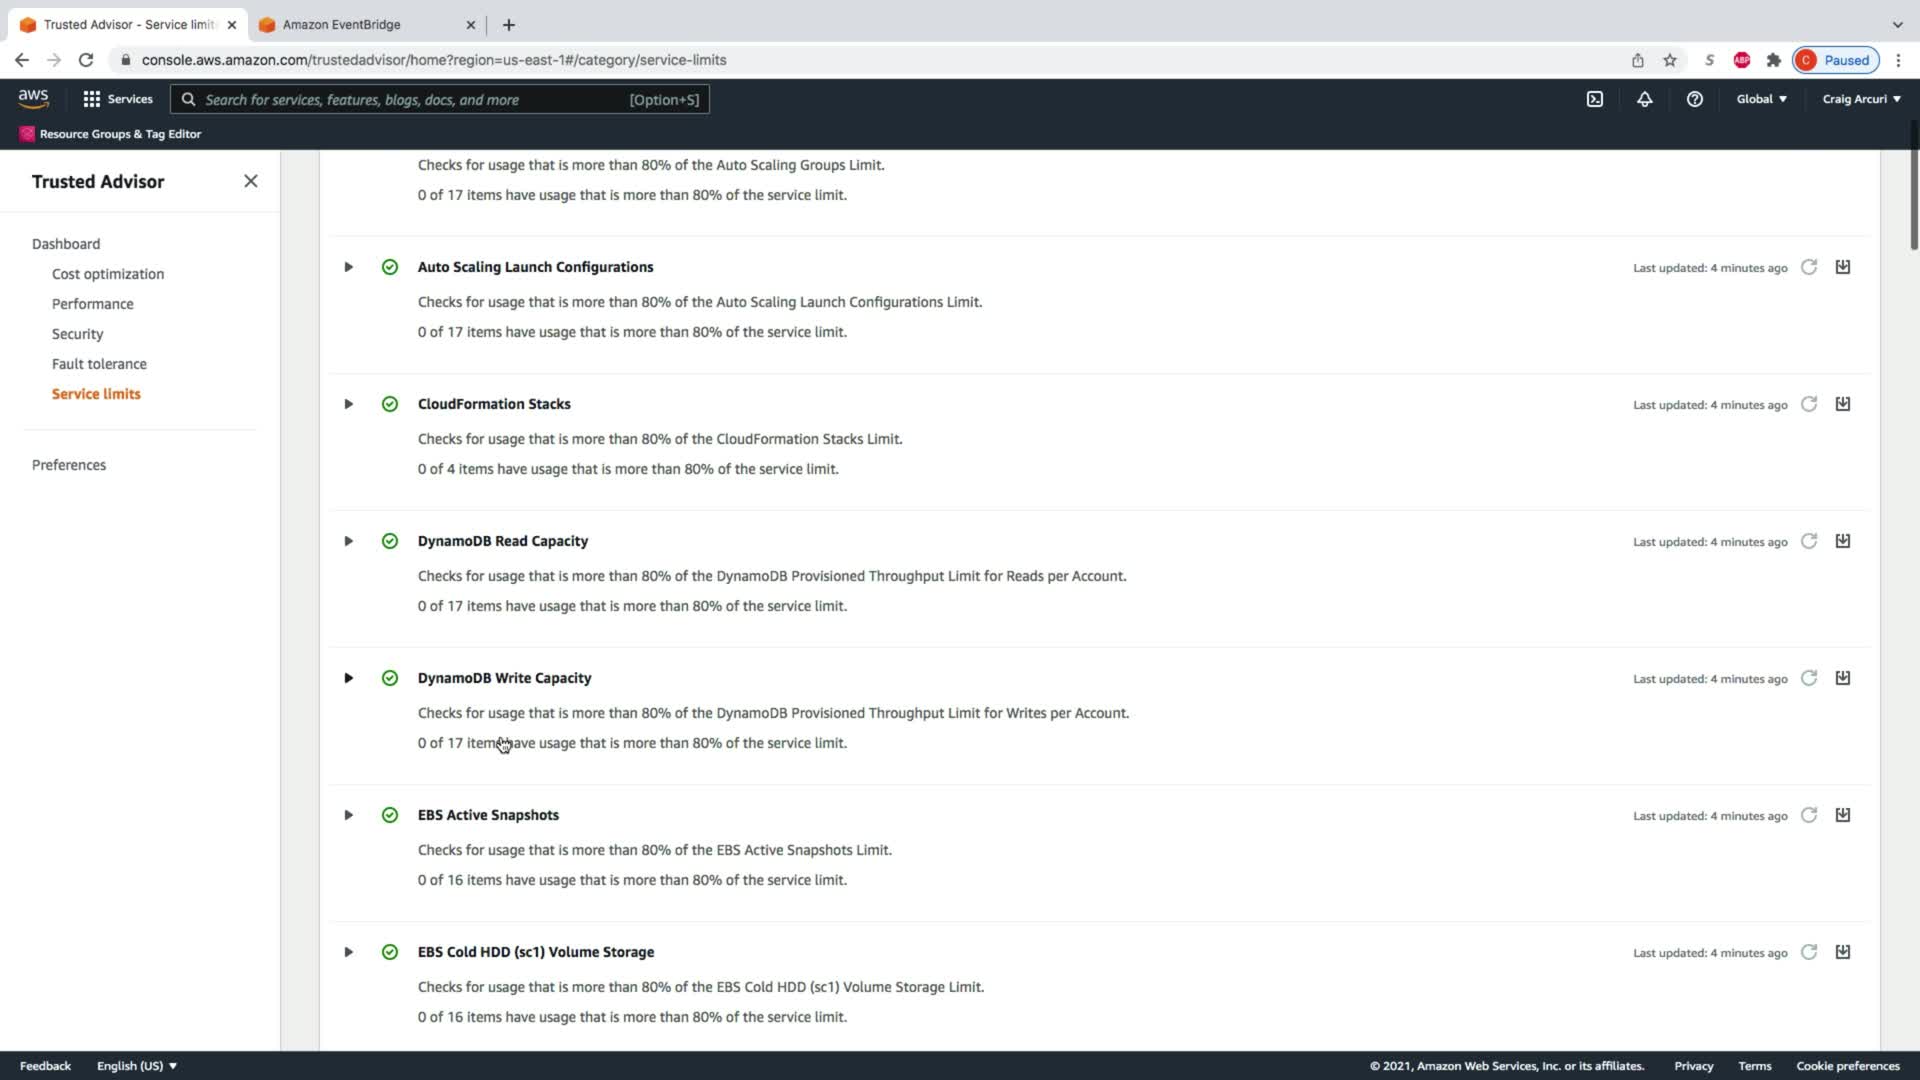Expand EBS Cold HDD (sc1) Volume Storage
The width and height of the screenshot is (1920, 1080).
click(x=348, y=952)
